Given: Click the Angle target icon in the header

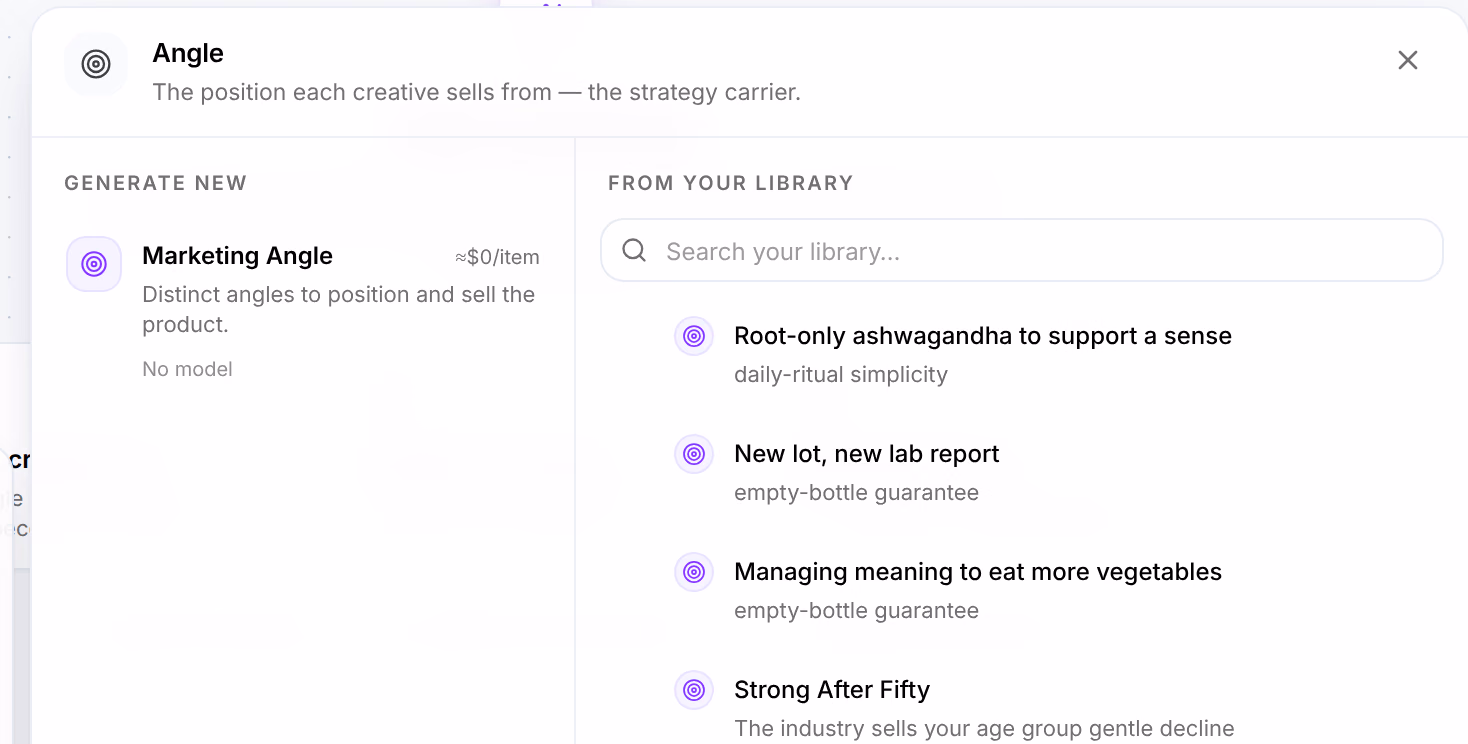Looking at the screenshot, I should pyautogui.click(x=96, y=64).
